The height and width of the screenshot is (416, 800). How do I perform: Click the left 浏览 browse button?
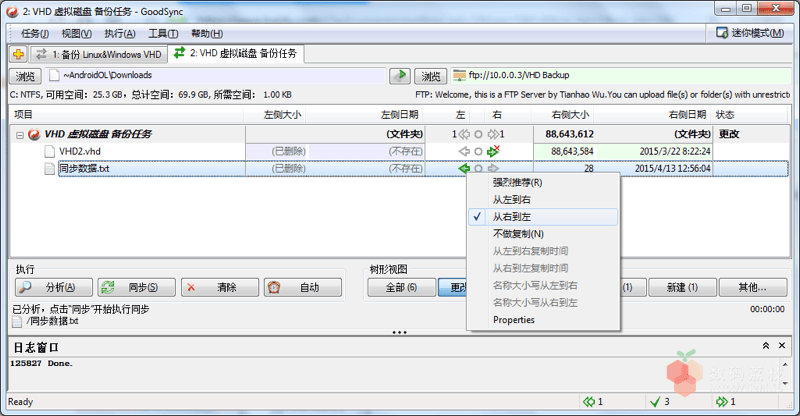pyautogui.click(x=26, y=76)
